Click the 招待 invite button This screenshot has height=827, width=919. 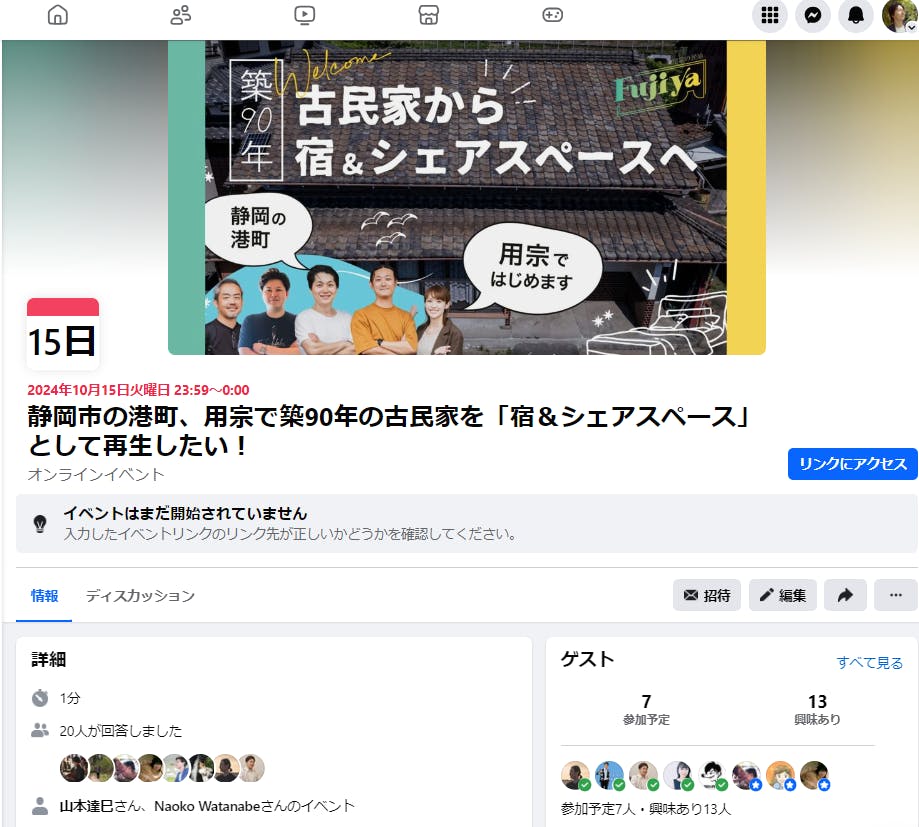tap(707, 595)
